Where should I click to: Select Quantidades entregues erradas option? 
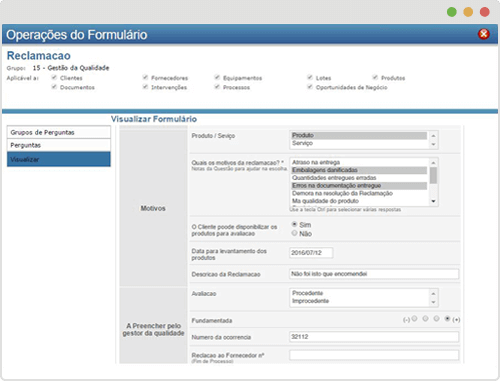click(x=359, y=178)
